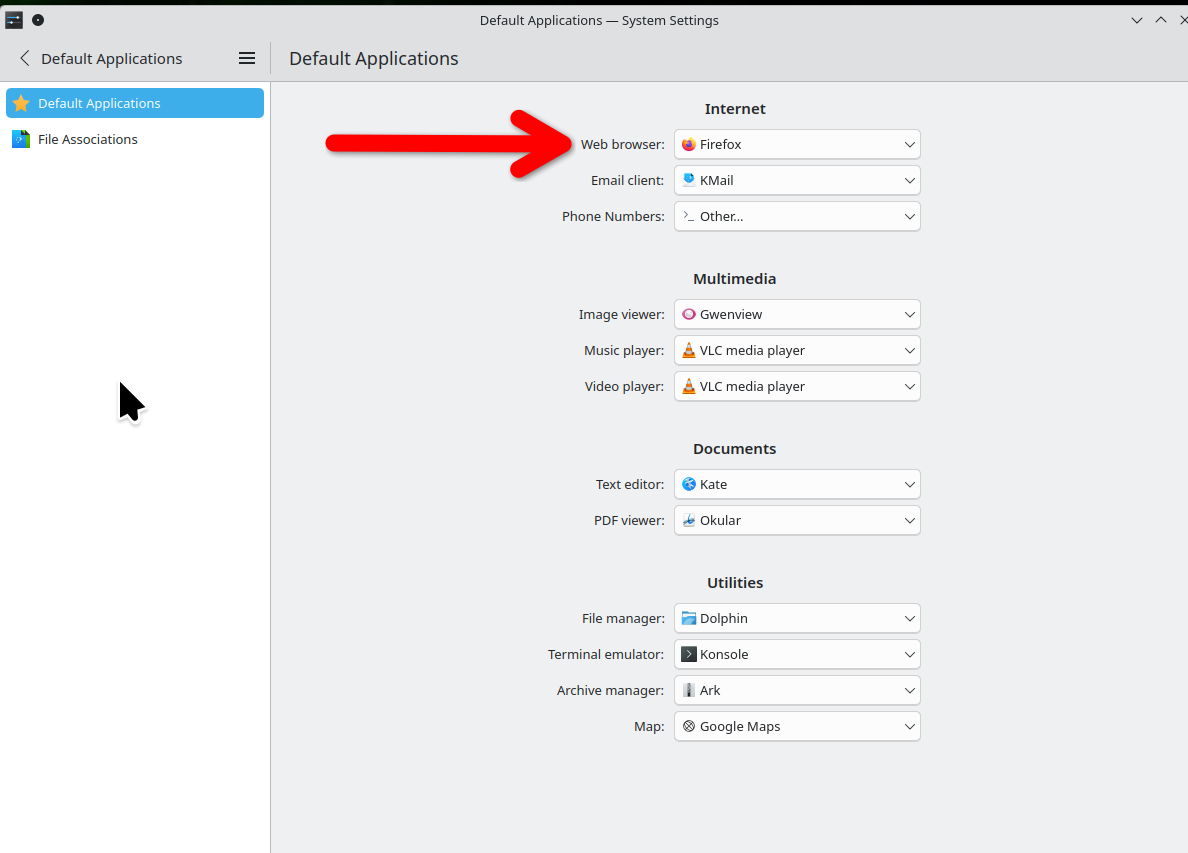The image size is (1188, 853).
Task: Change the Text editor selection
Action: (797, 485)
